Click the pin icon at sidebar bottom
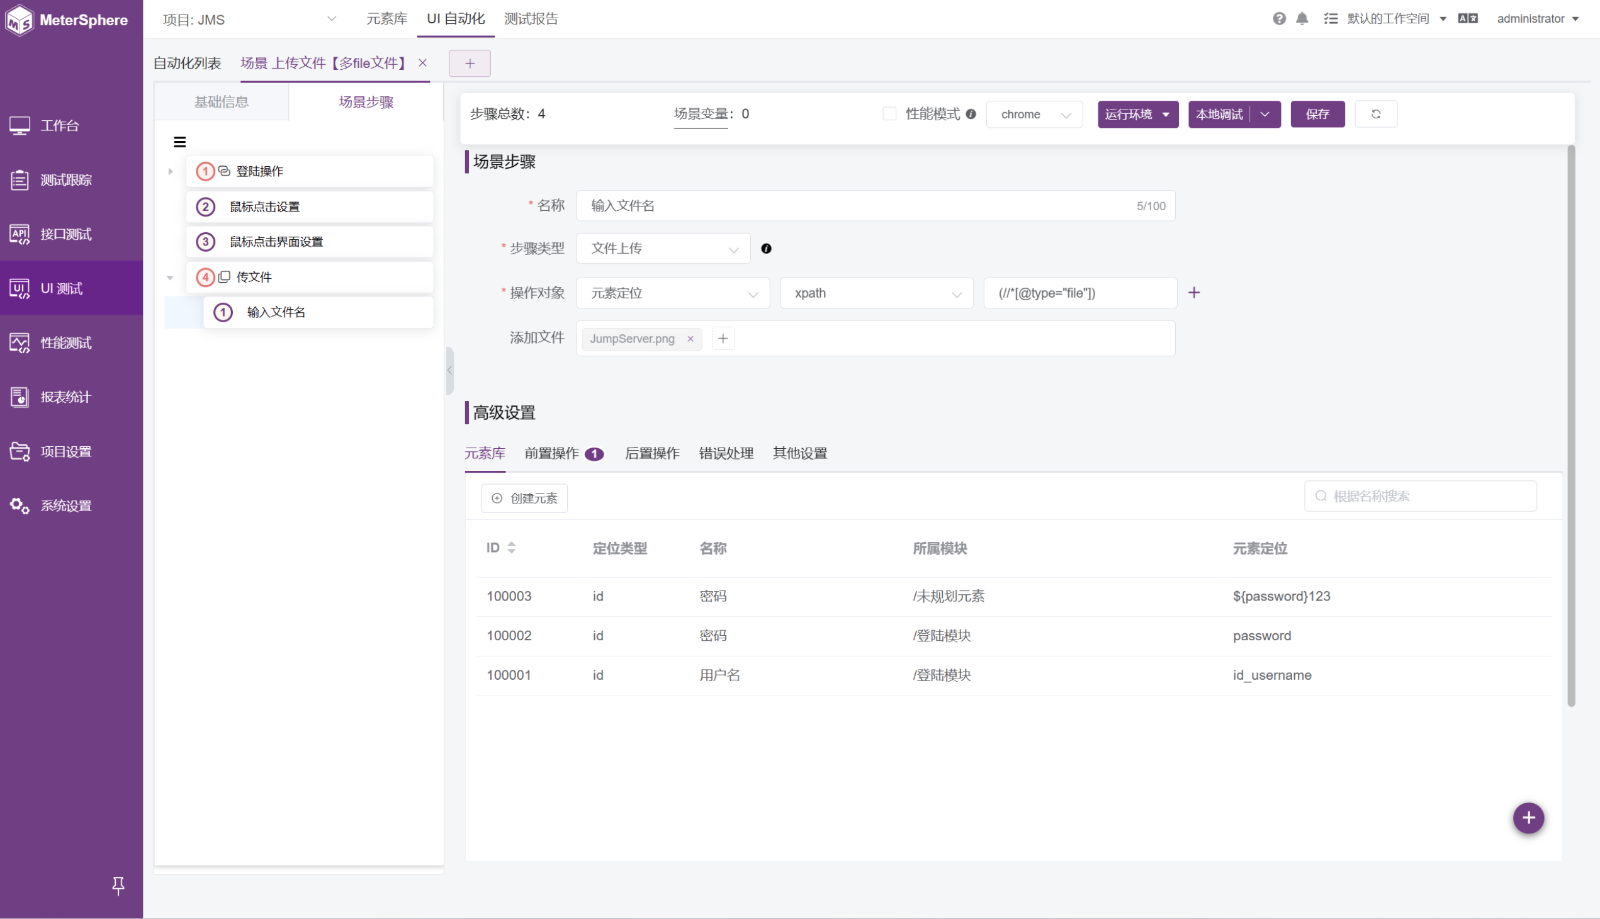The image size is (1600, 919). [118, 885]
